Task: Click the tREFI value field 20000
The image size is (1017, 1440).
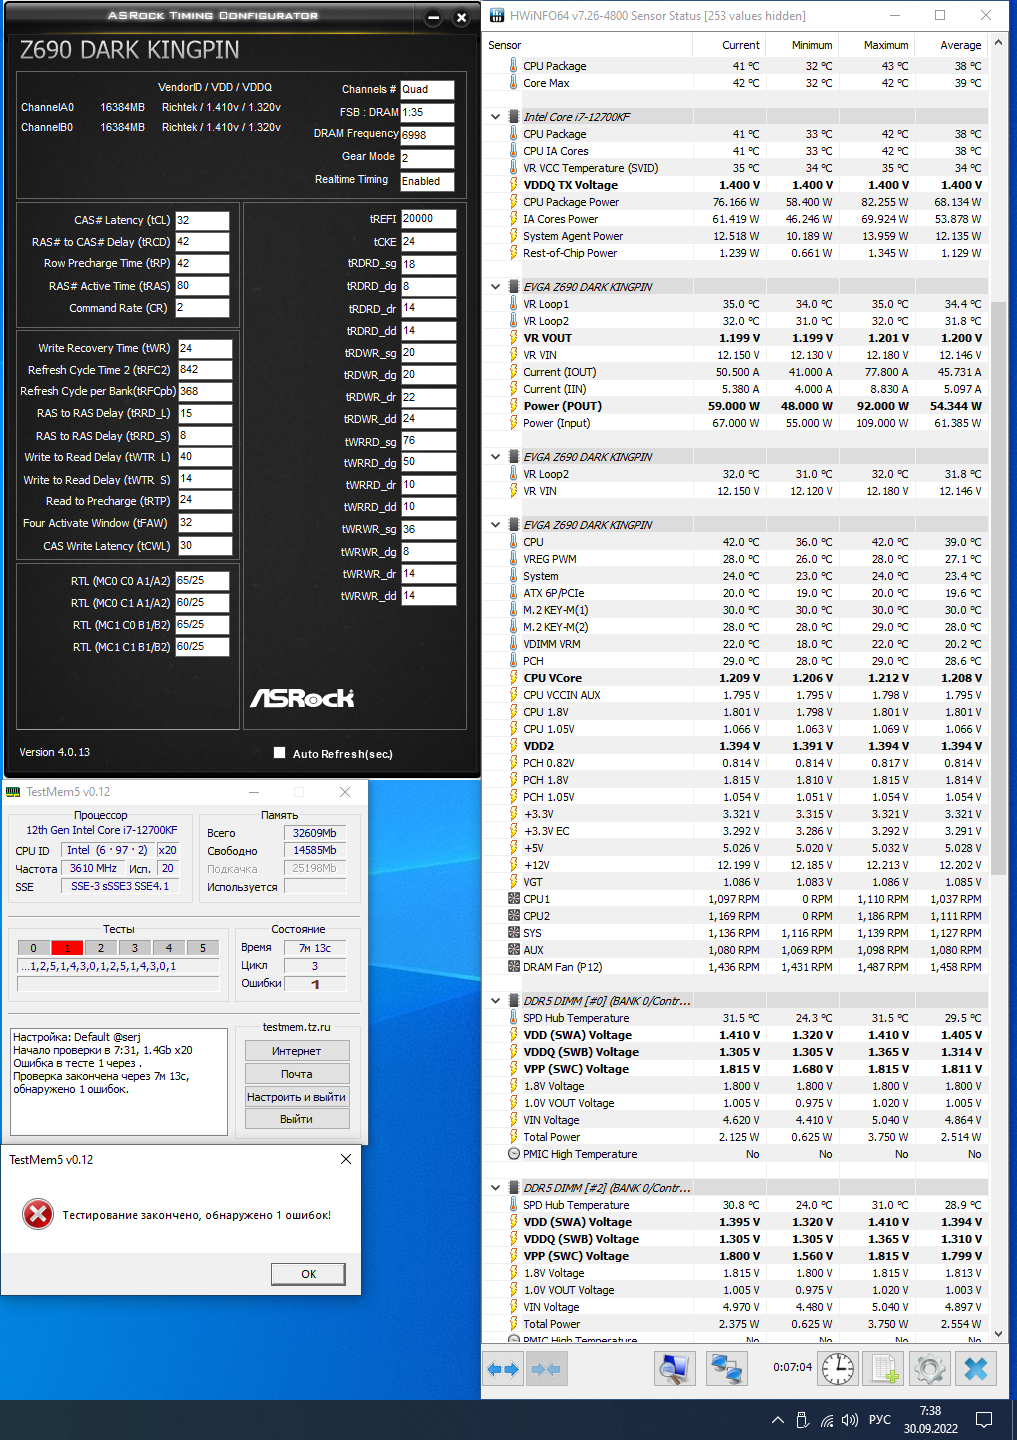Action: (x=429, y=219)
